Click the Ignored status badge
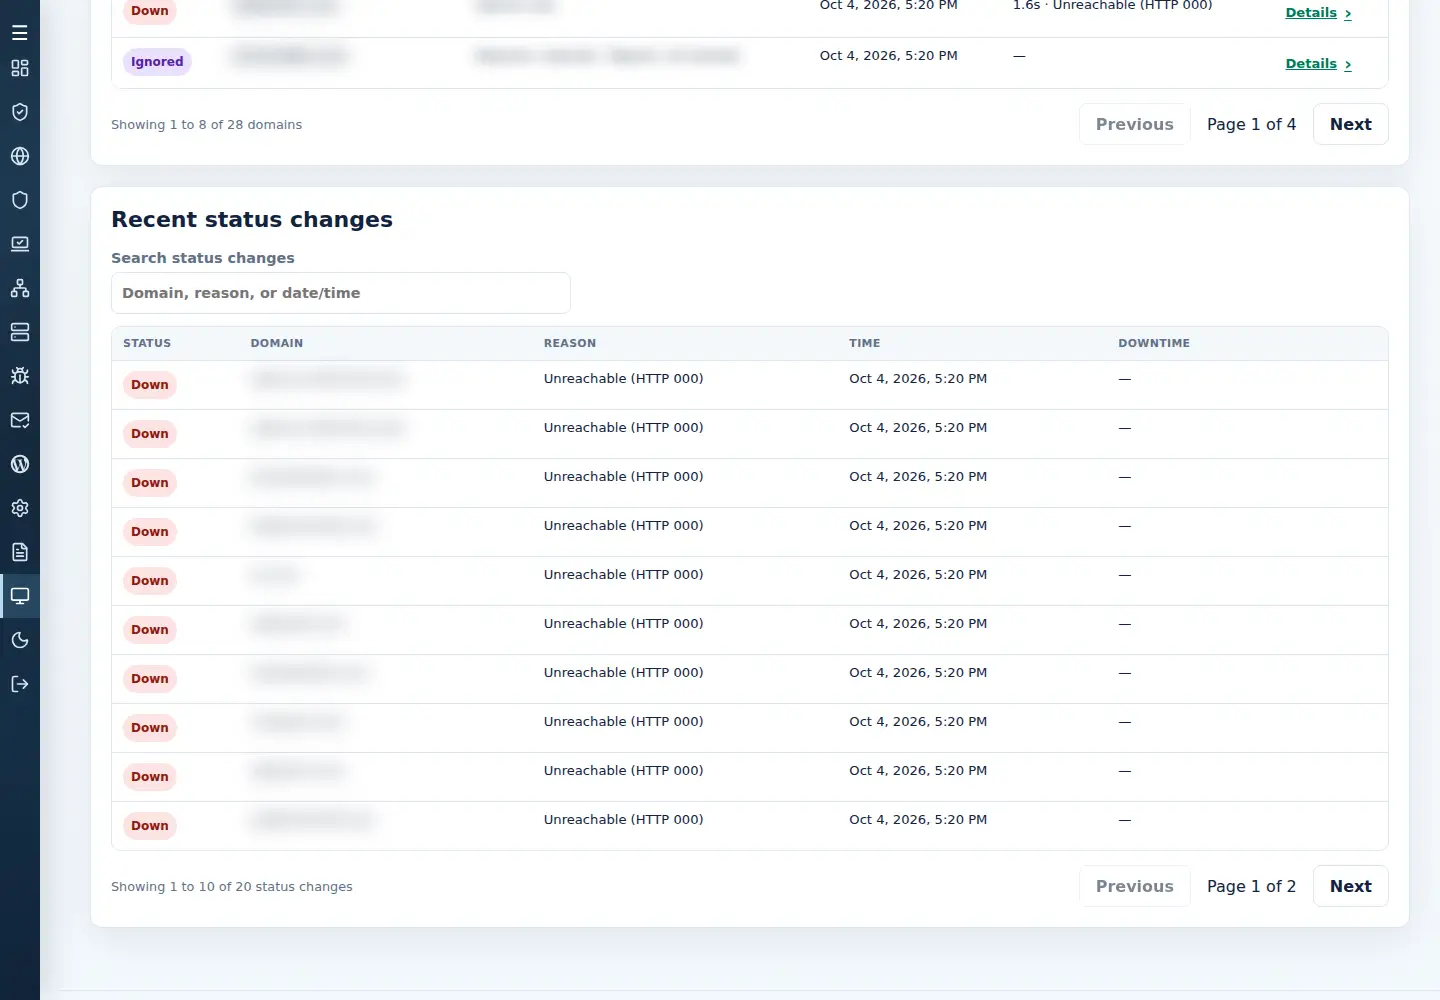 click(157, 62)
